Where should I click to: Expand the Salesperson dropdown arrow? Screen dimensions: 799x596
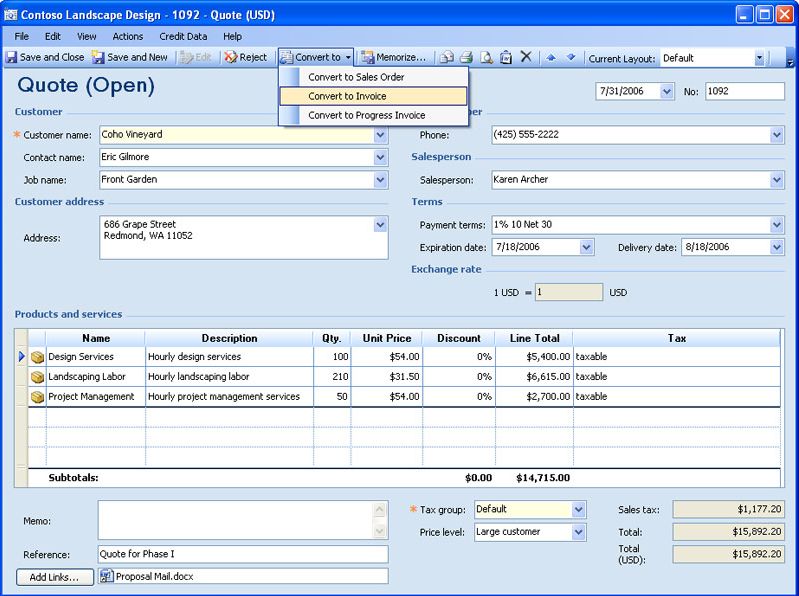coord(777,180)
